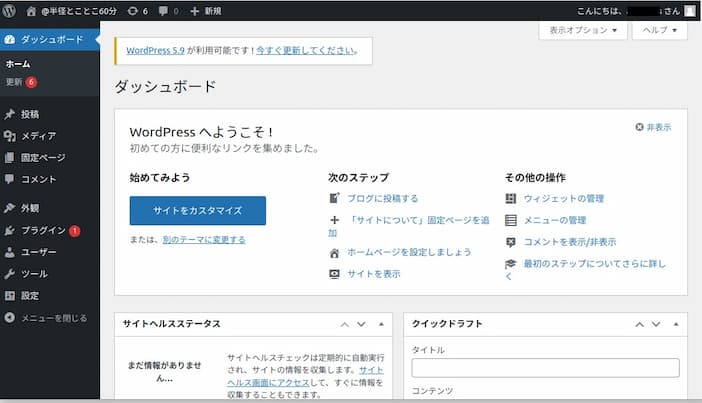Click the ウィジェットの管理 link
The height and width of the screenshot is (403, 702).
click(x=564, y=198)
